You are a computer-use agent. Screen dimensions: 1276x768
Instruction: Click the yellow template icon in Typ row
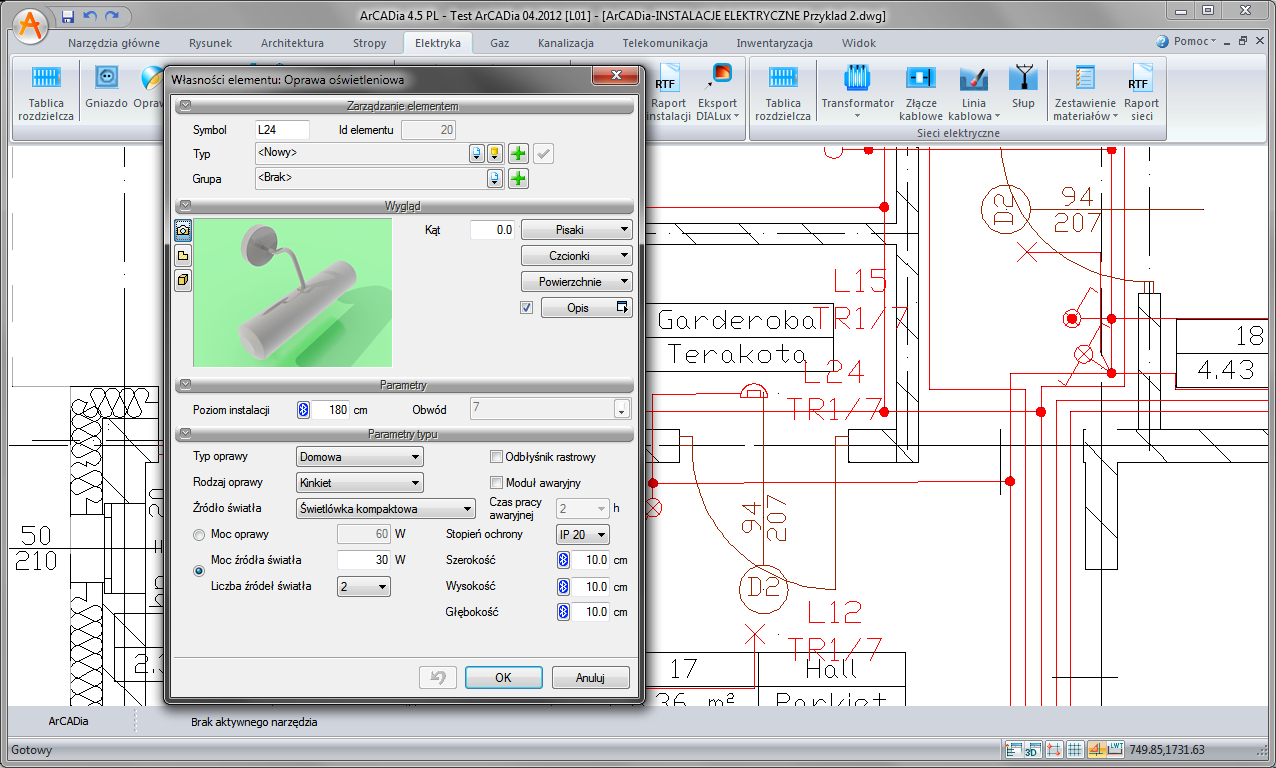coord(494,154)
